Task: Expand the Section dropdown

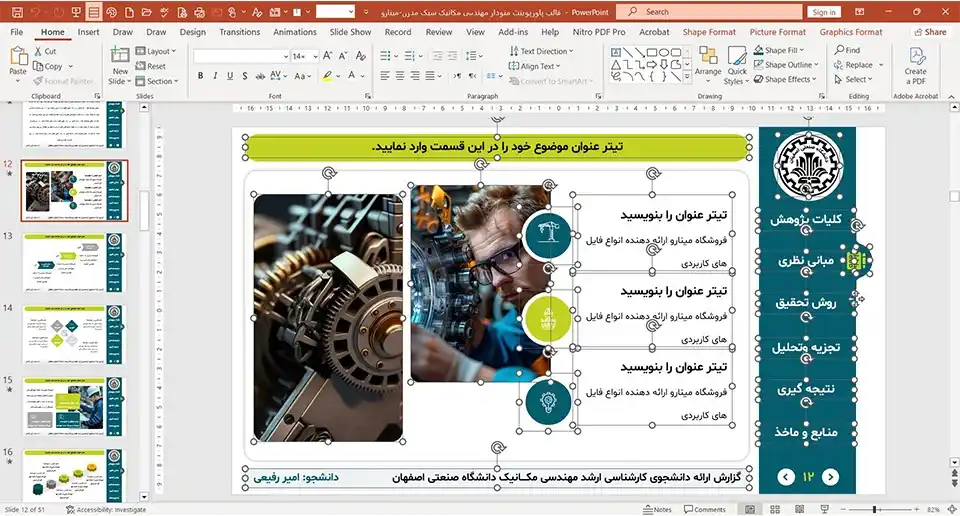Action: tap(157, 81)
